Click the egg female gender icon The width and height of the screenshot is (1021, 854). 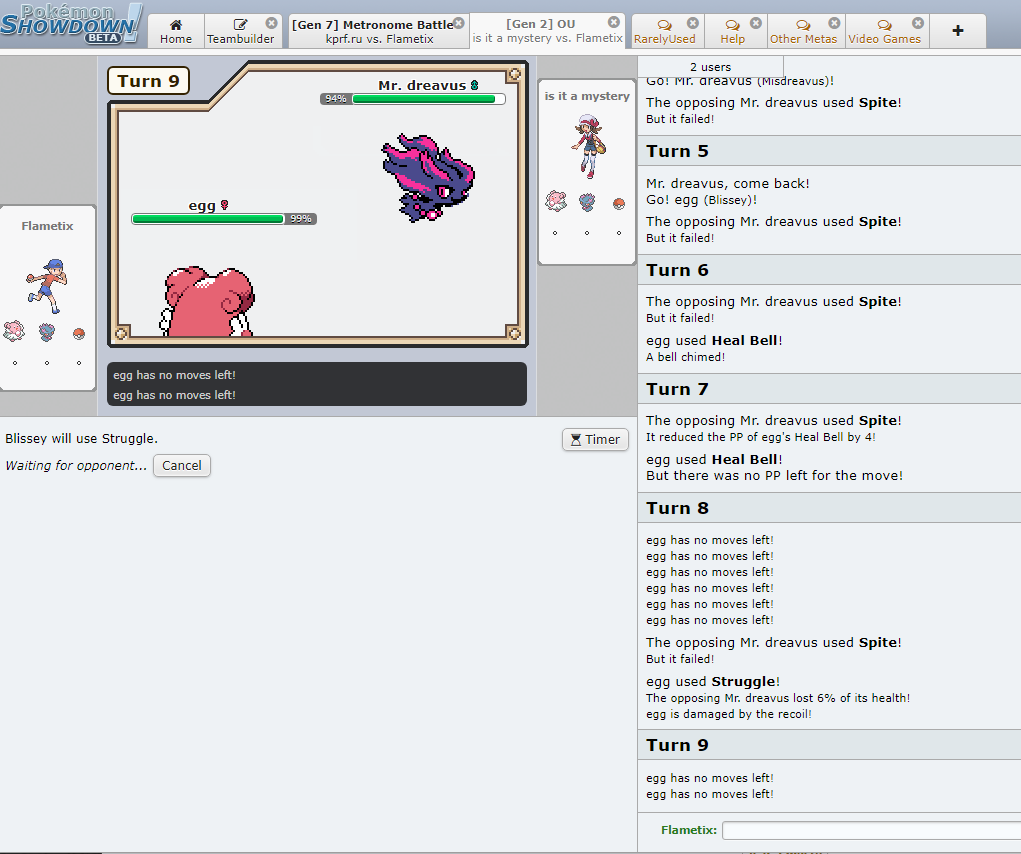[x=225, y=205]
